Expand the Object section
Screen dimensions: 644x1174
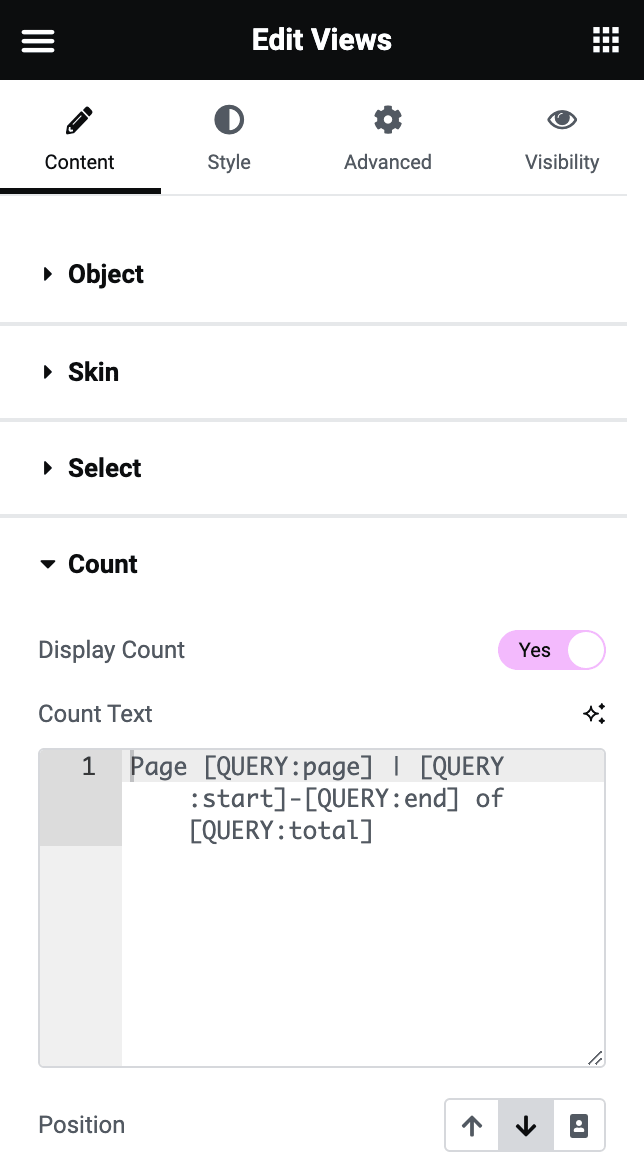pyautogui.click(x=106, y=274)
